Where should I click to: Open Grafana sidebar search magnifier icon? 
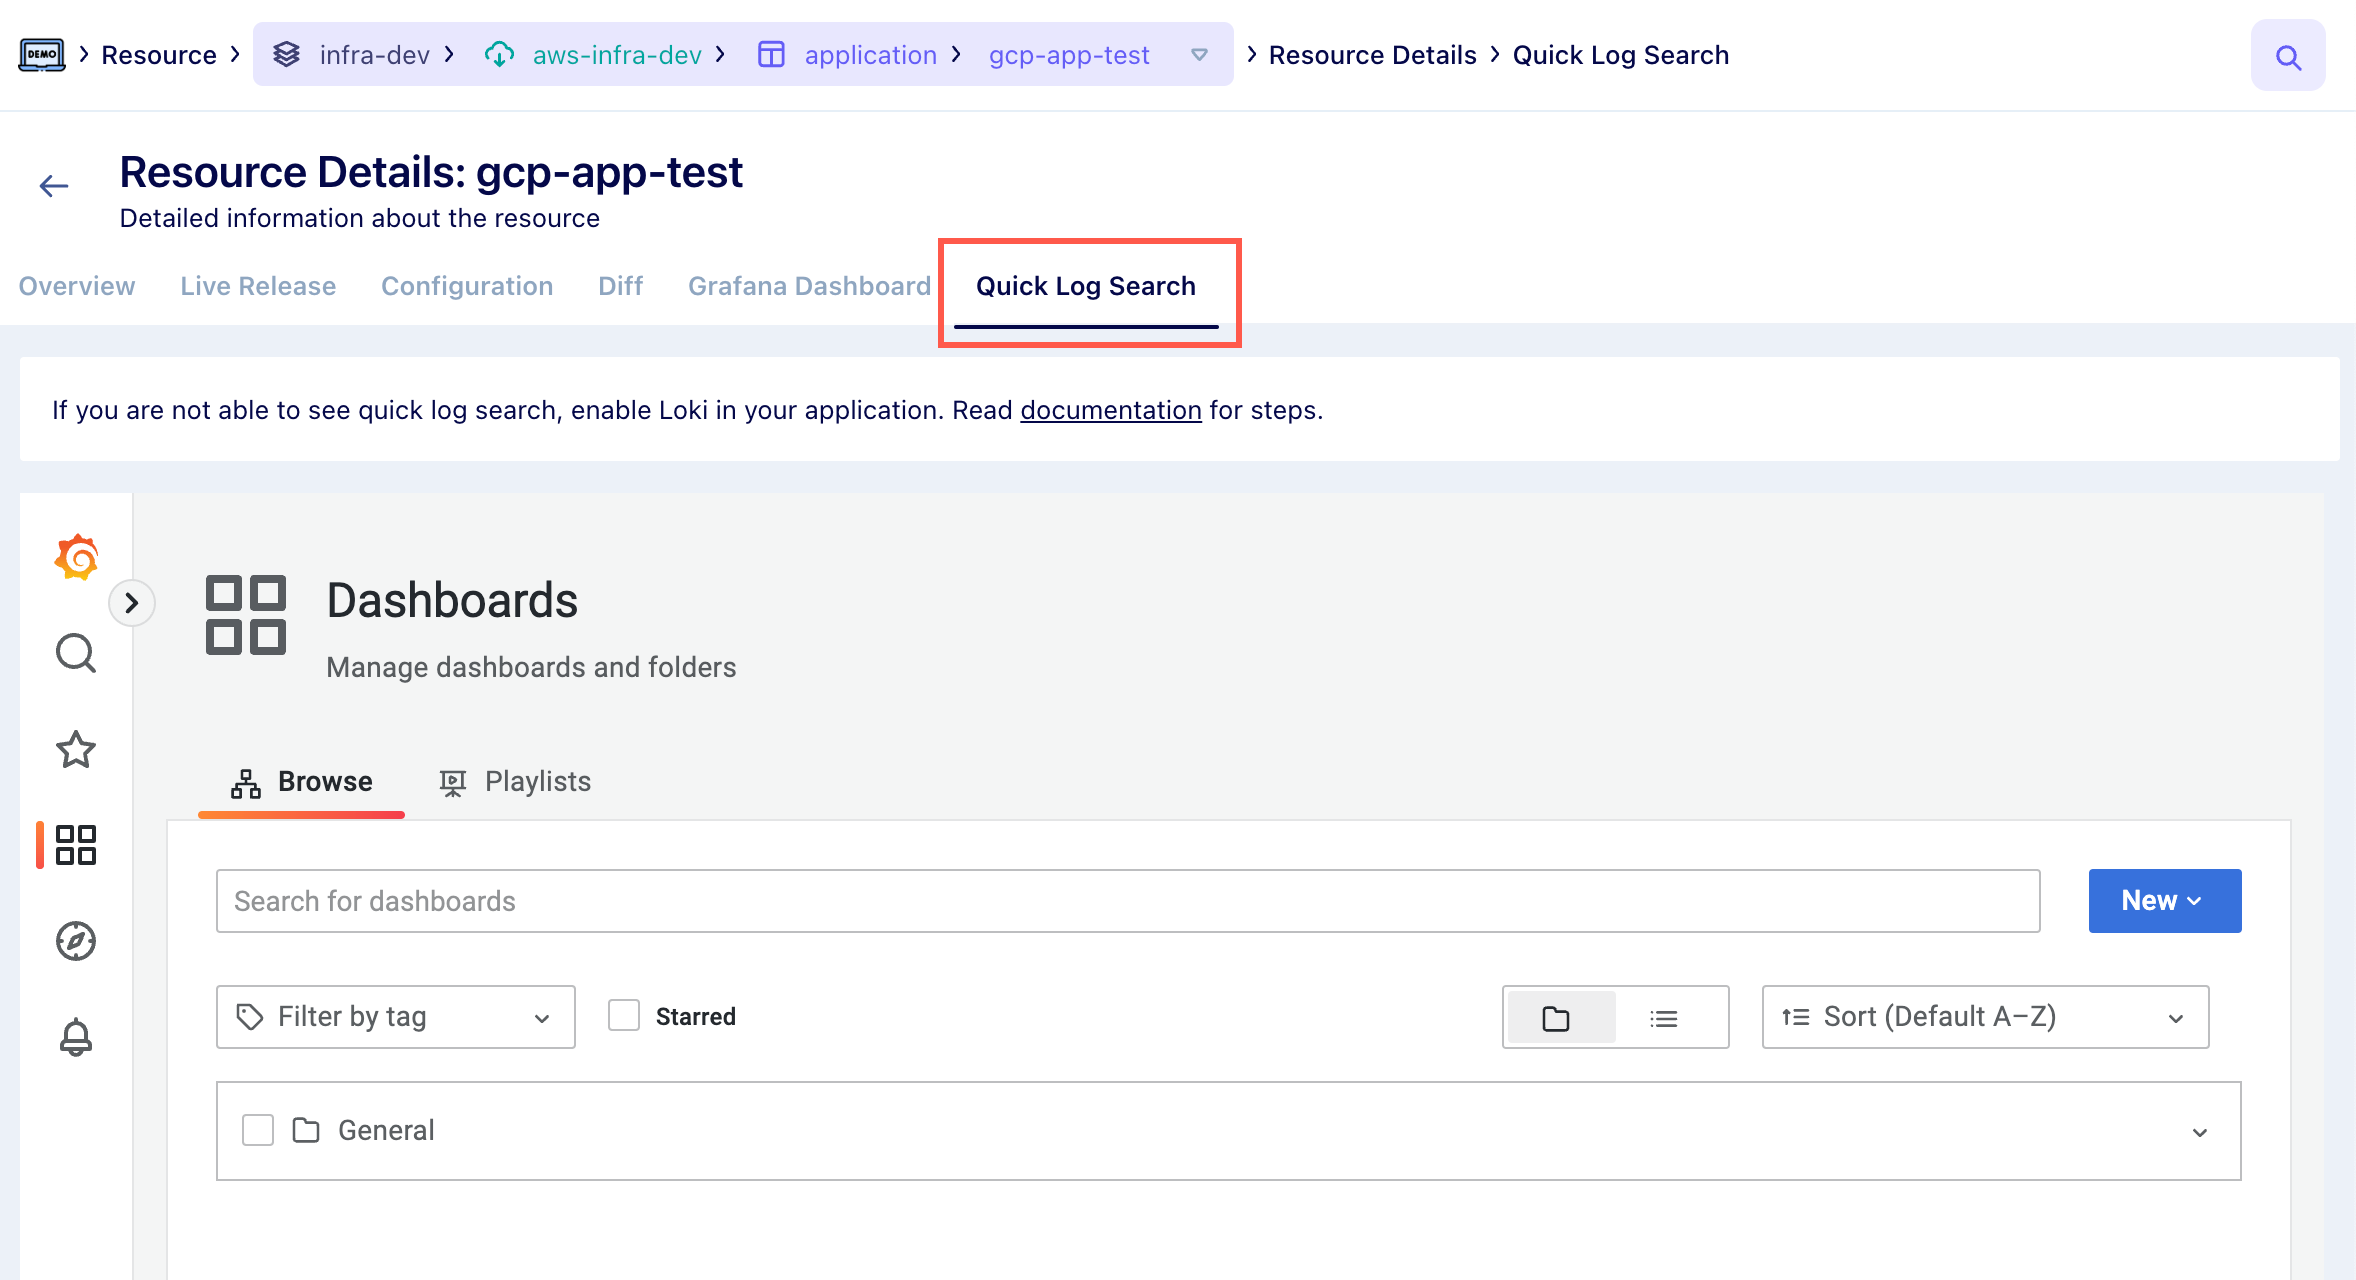[x=76, y=653]
